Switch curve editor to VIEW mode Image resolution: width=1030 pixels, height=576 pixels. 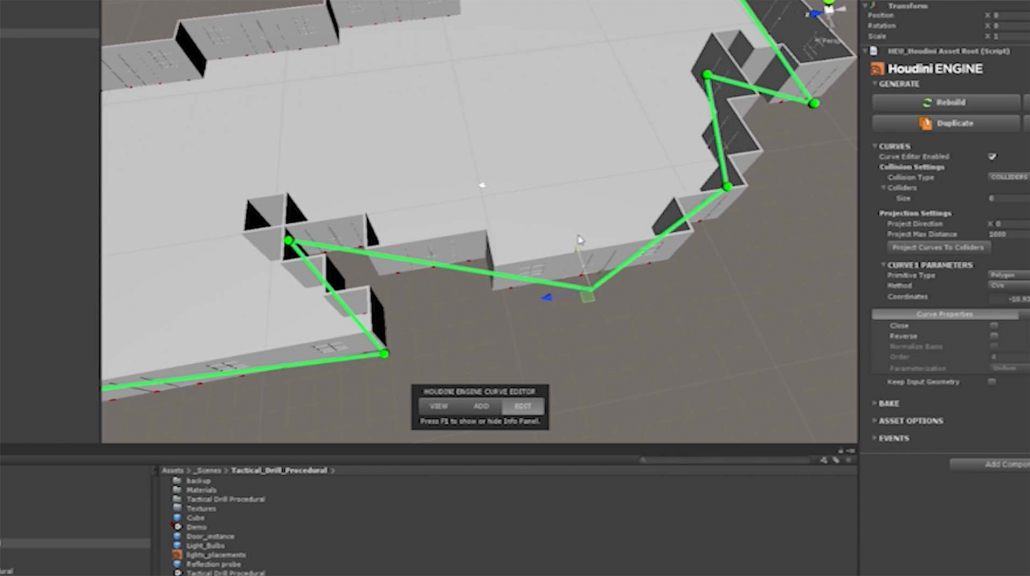438,406
